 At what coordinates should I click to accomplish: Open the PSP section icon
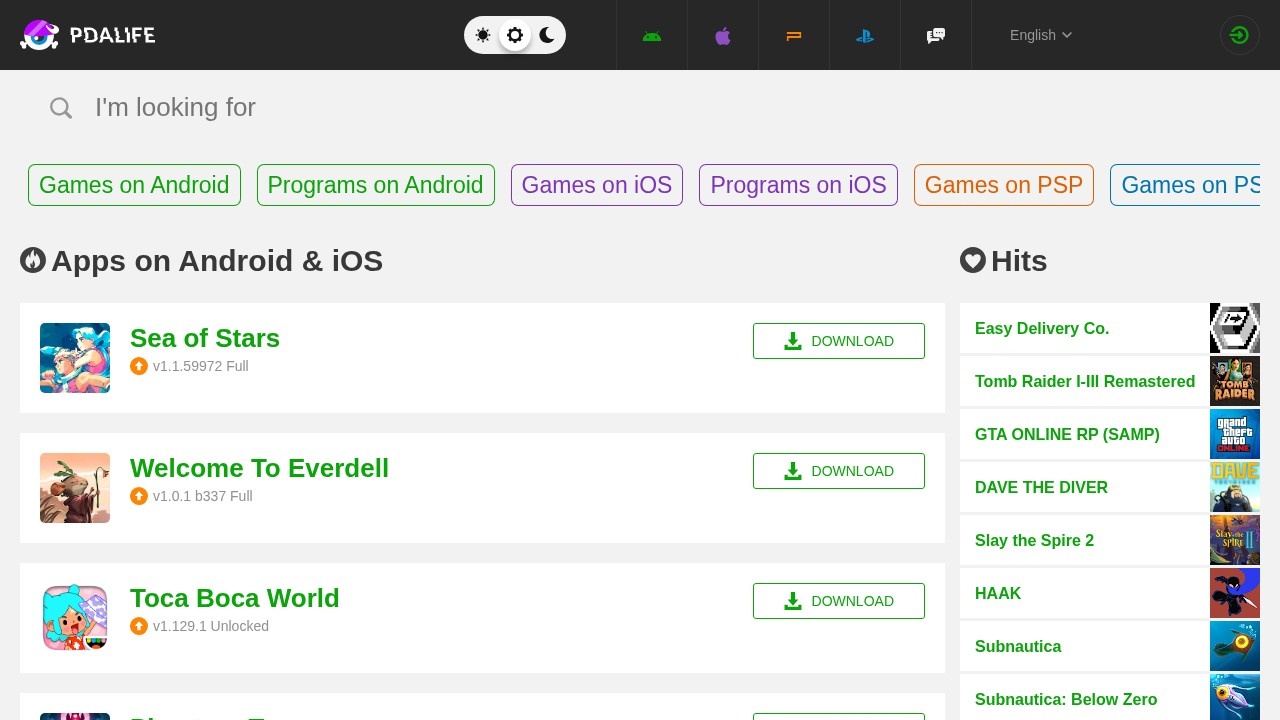(x=794, y=35)
